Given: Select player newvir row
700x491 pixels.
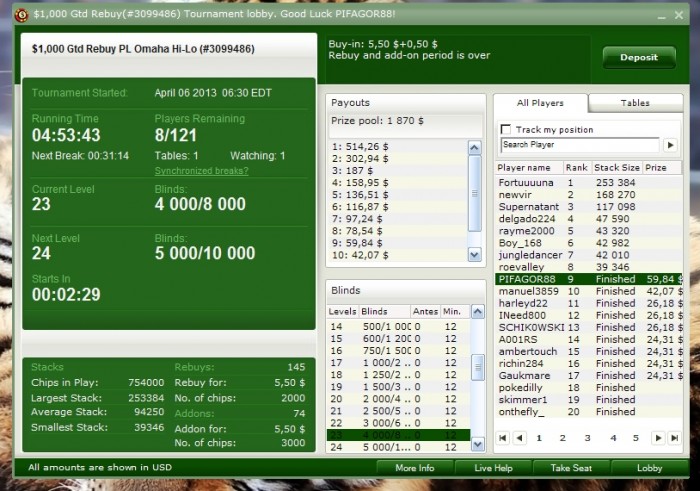Looking at the screenshot, I should pyautogui.click(x=588, y=195).
